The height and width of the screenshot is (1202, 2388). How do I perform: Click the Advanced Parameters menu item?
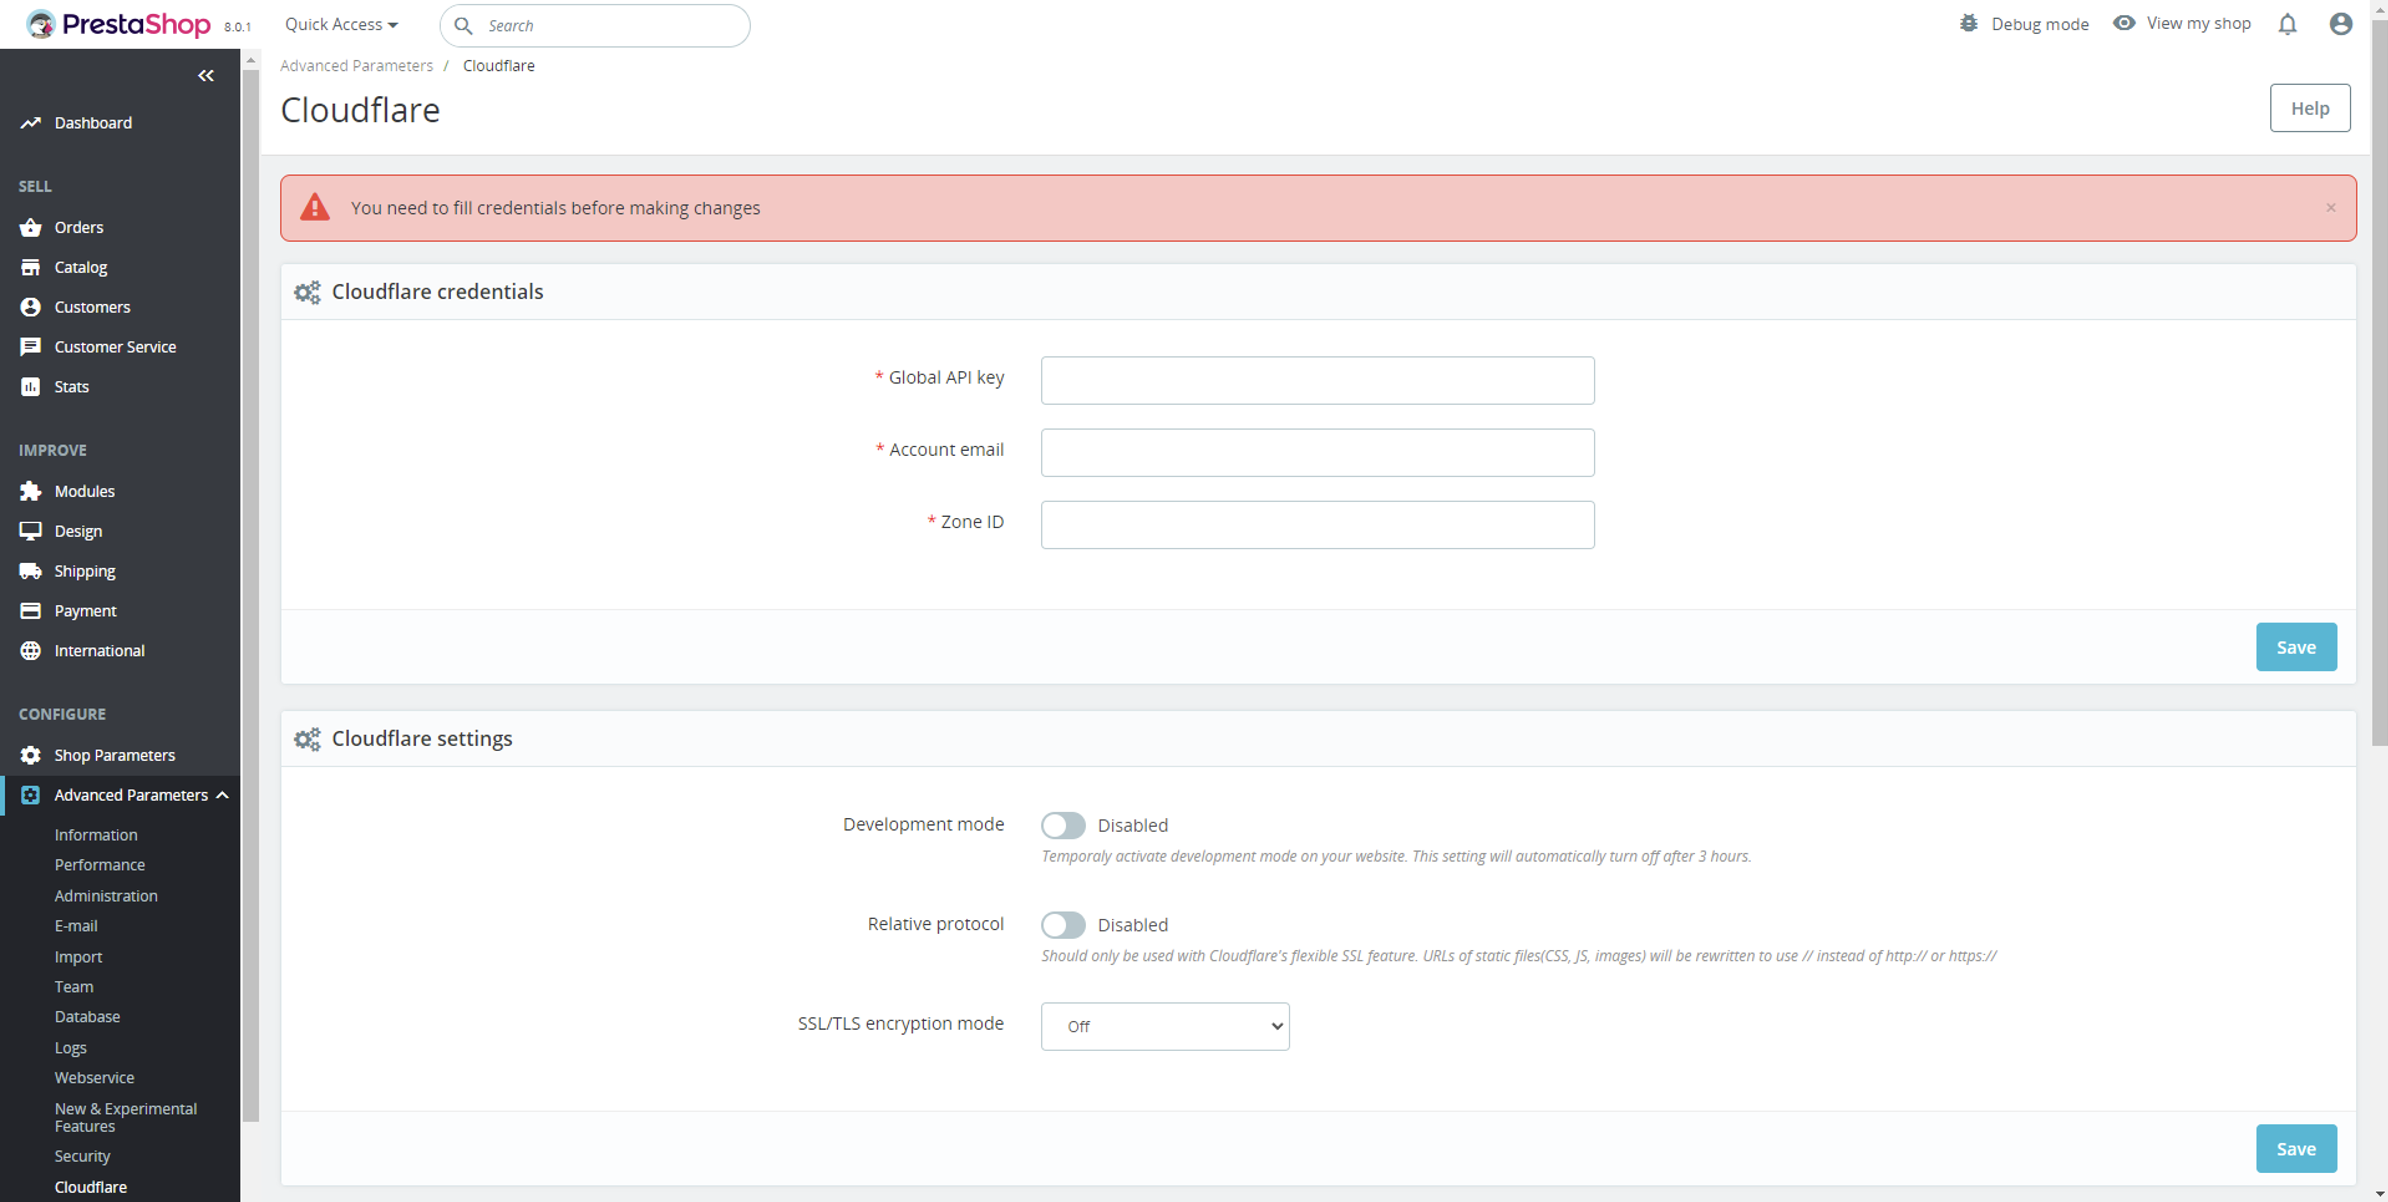pos(132,794)
